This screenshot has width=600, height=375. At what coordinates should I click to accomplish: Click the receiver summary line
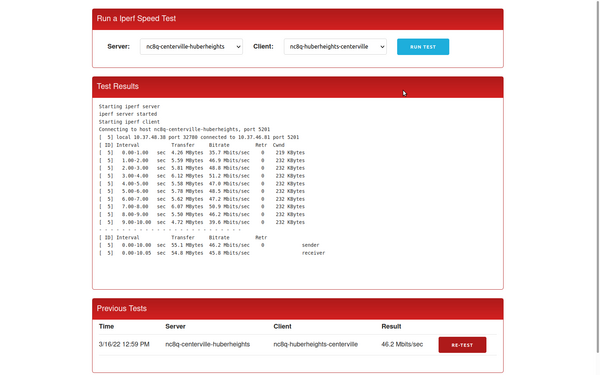pos(212,253)
